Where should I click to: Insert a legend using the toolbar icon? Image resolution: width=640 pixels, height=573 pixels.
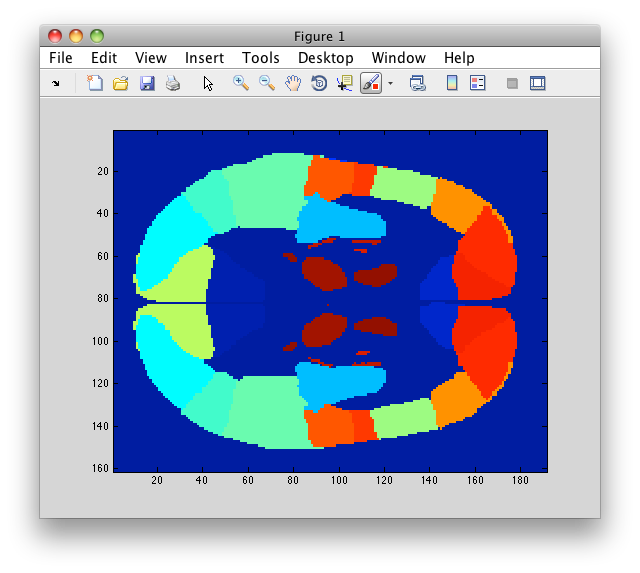click(x=478, y=83)
